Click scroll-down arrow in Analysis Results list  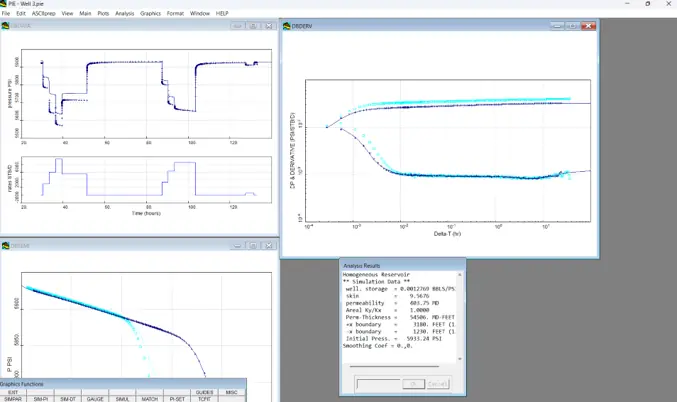[x=459, y=359]
